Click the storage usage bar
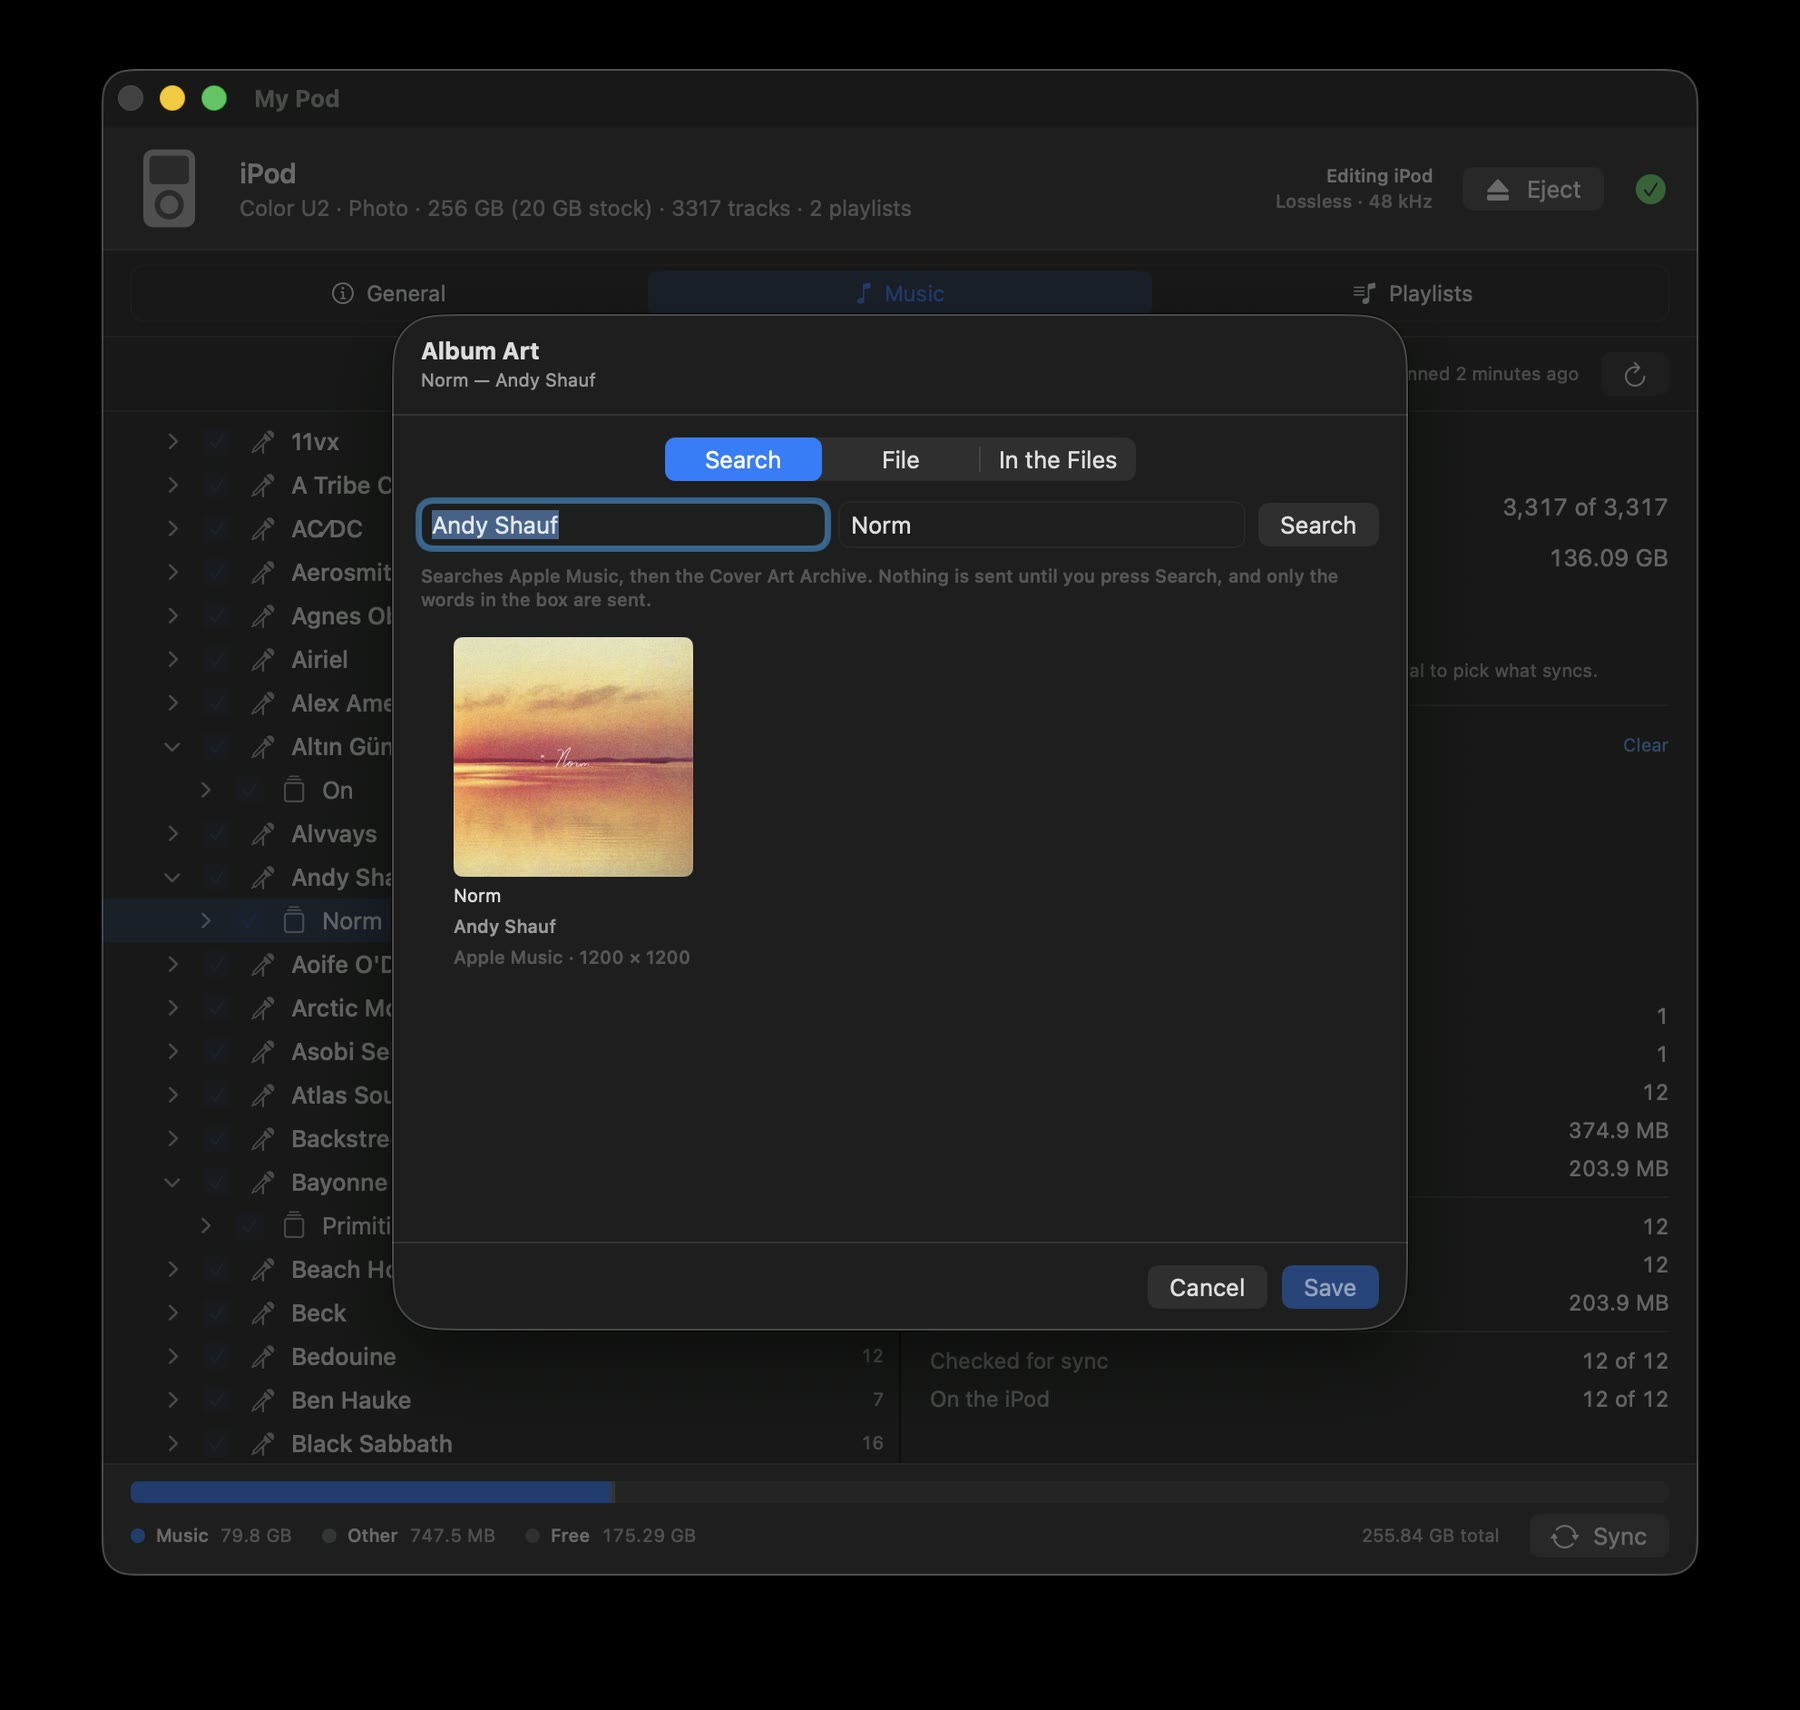The image size is (1800, 1710). 899,1492
